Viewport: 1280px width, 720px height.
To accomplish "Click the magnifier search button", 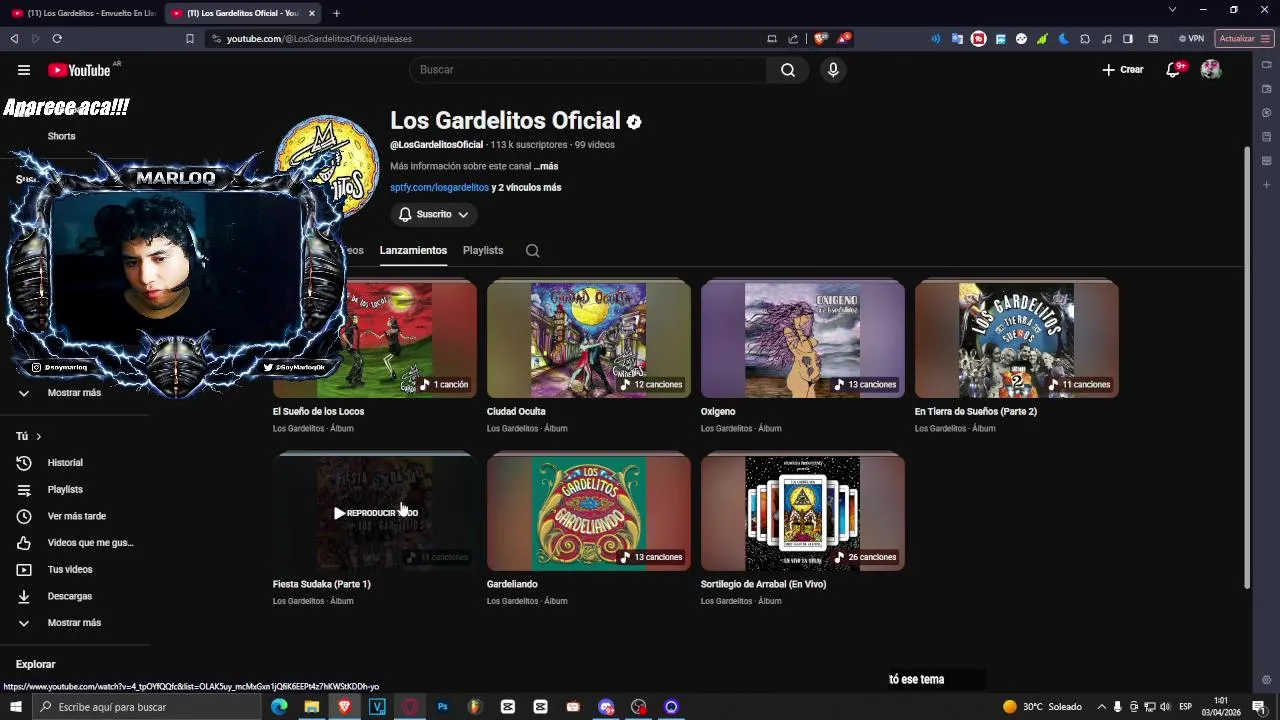I will click(788, 70).
